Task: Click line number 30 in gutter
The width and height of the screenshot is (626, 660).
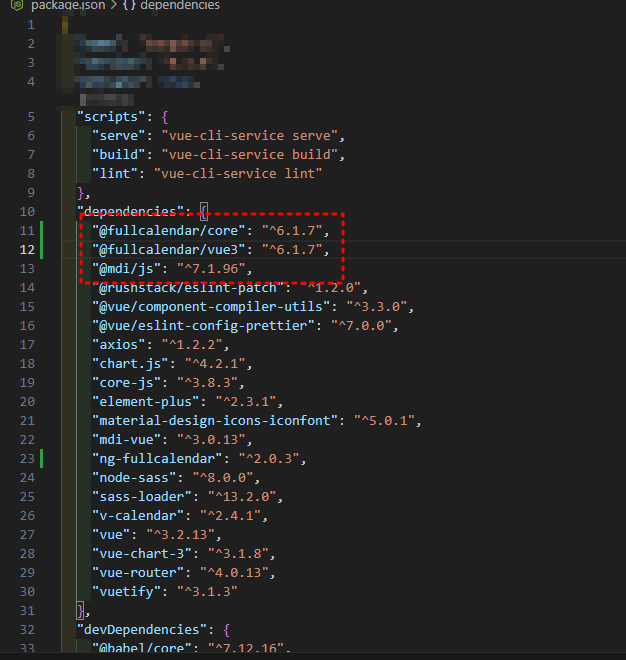Action: [27, 591]
